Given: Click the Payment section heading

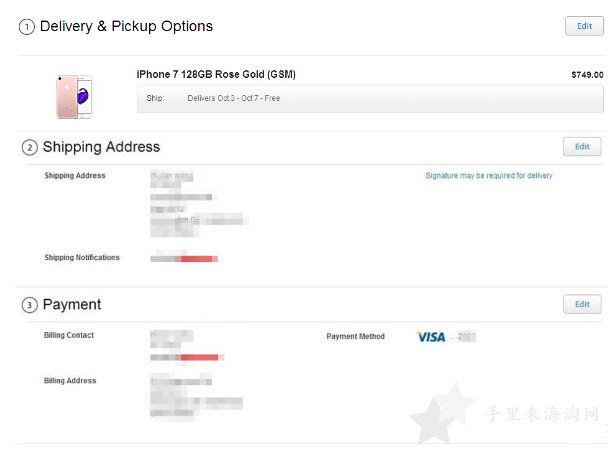Looking at the screenshot, I should (72, 304).
